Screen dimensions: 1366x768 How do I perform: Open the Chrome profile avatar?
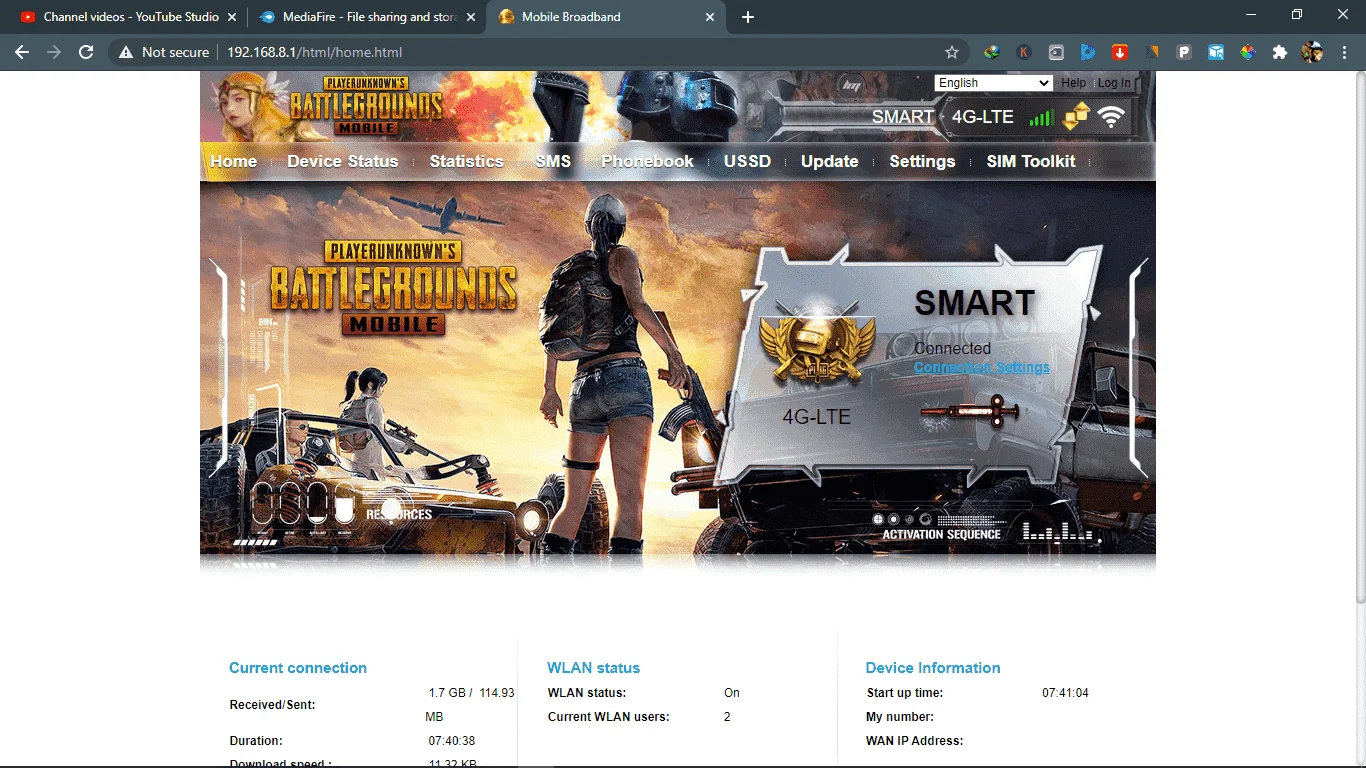point(1312,52)
